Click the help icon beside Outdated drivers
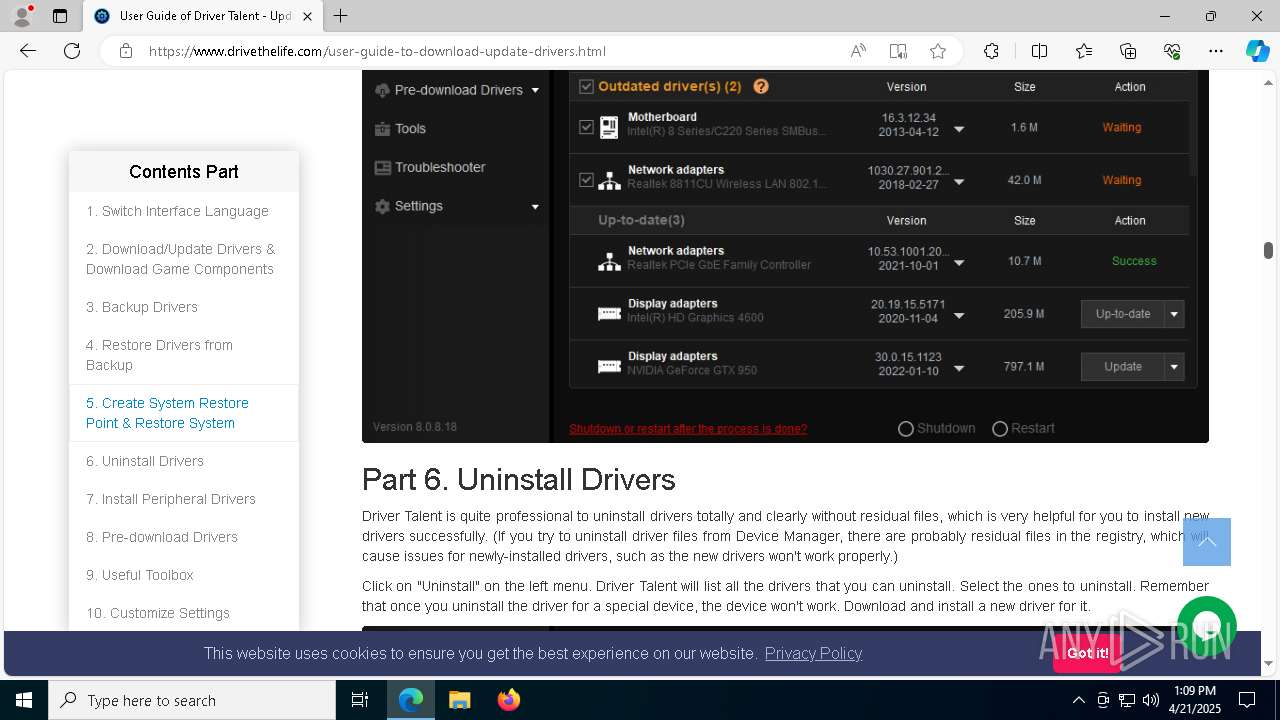1280x720 pixels. point(761,86)
